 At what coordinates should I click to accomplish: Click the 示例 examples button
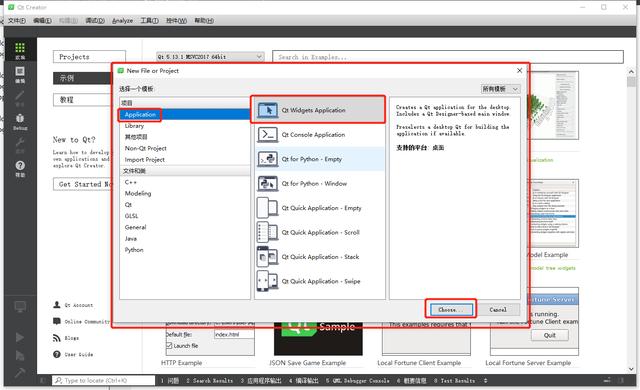click(x=82, y=78)
